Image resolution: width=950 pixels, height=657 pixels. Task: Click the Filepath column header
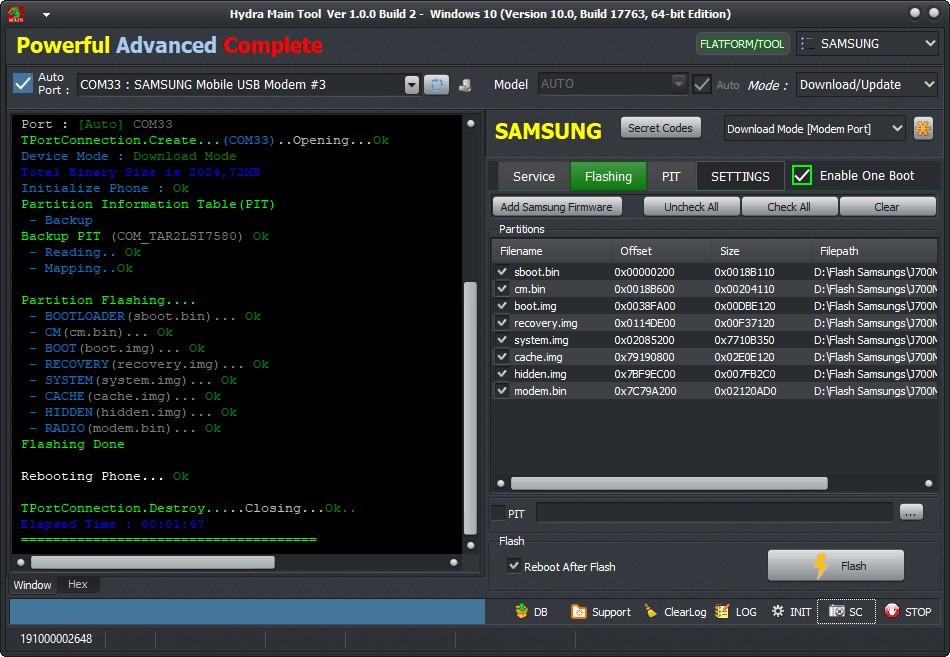tap(874, 251)
